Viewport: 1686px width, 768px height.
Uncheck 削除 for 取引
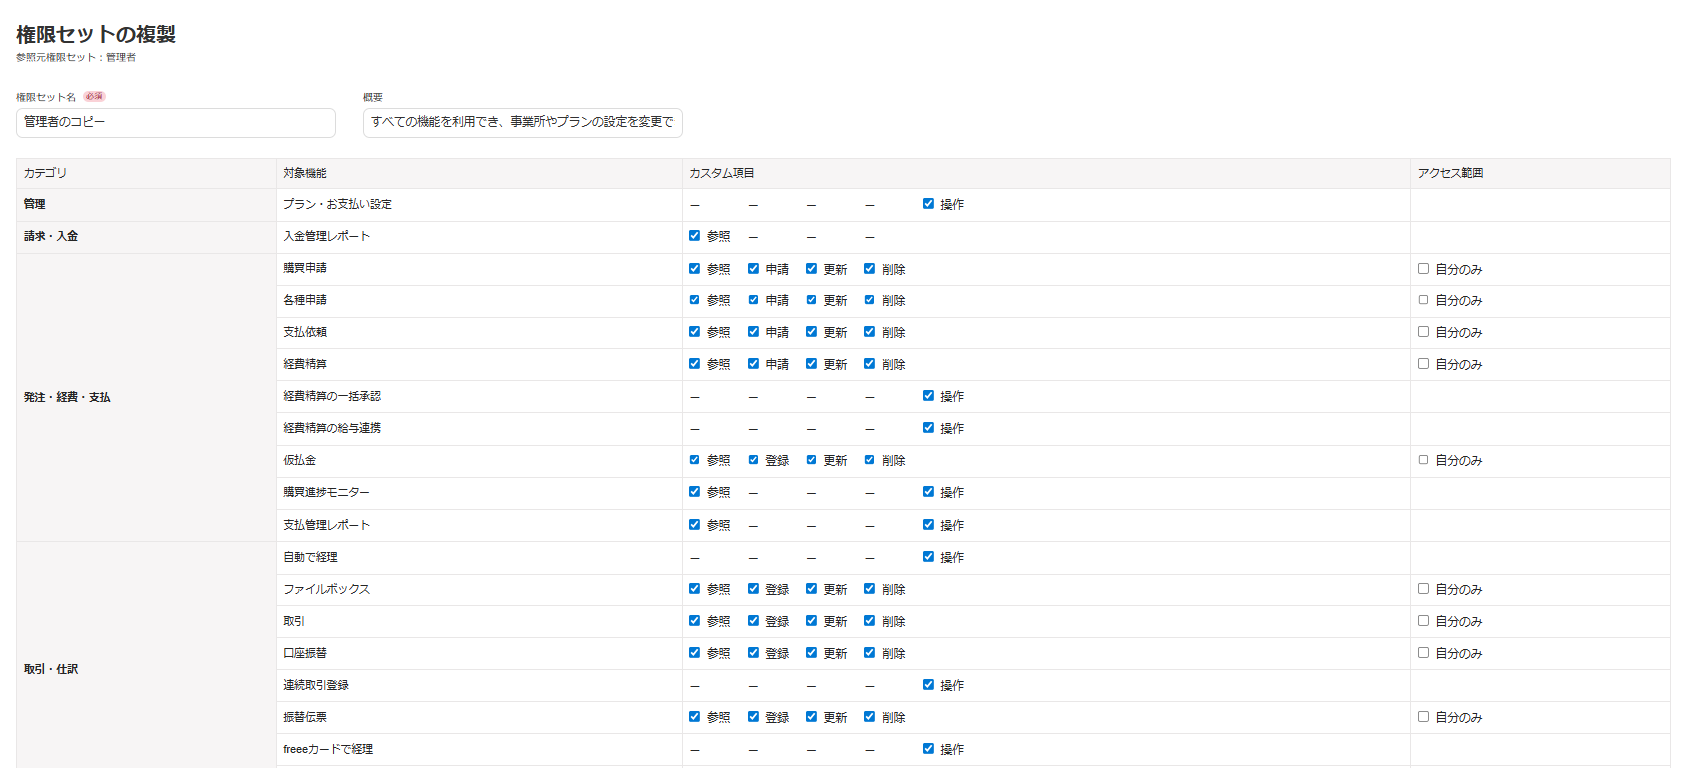tap(869, 621)
